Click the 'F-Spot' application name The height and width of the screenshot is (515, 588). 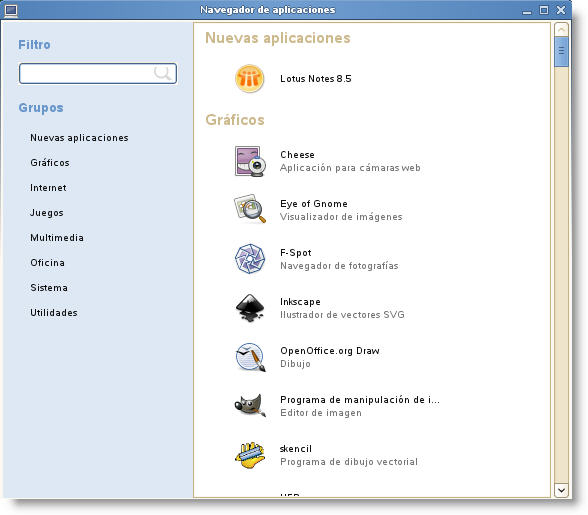pos(296,253)
